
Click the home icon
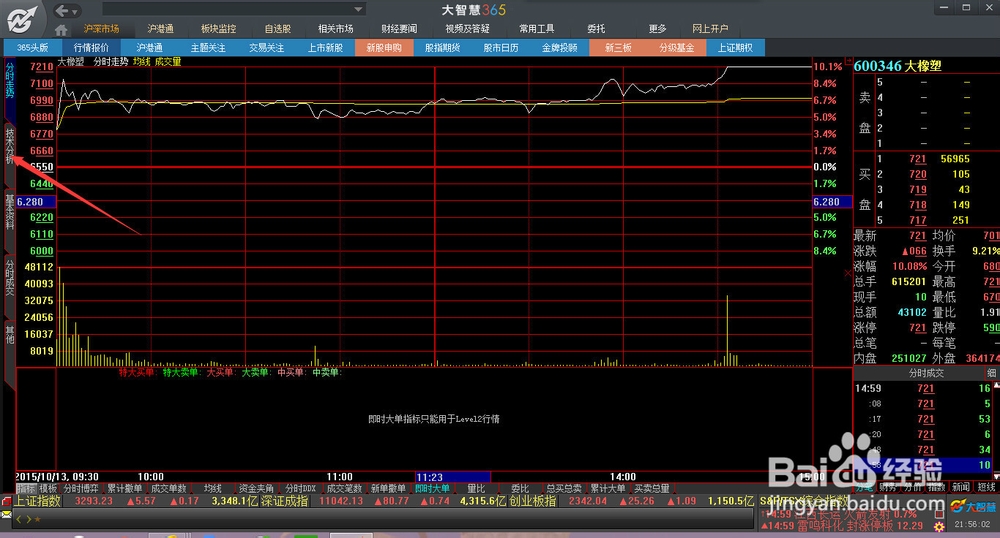[x=61, y=29]
